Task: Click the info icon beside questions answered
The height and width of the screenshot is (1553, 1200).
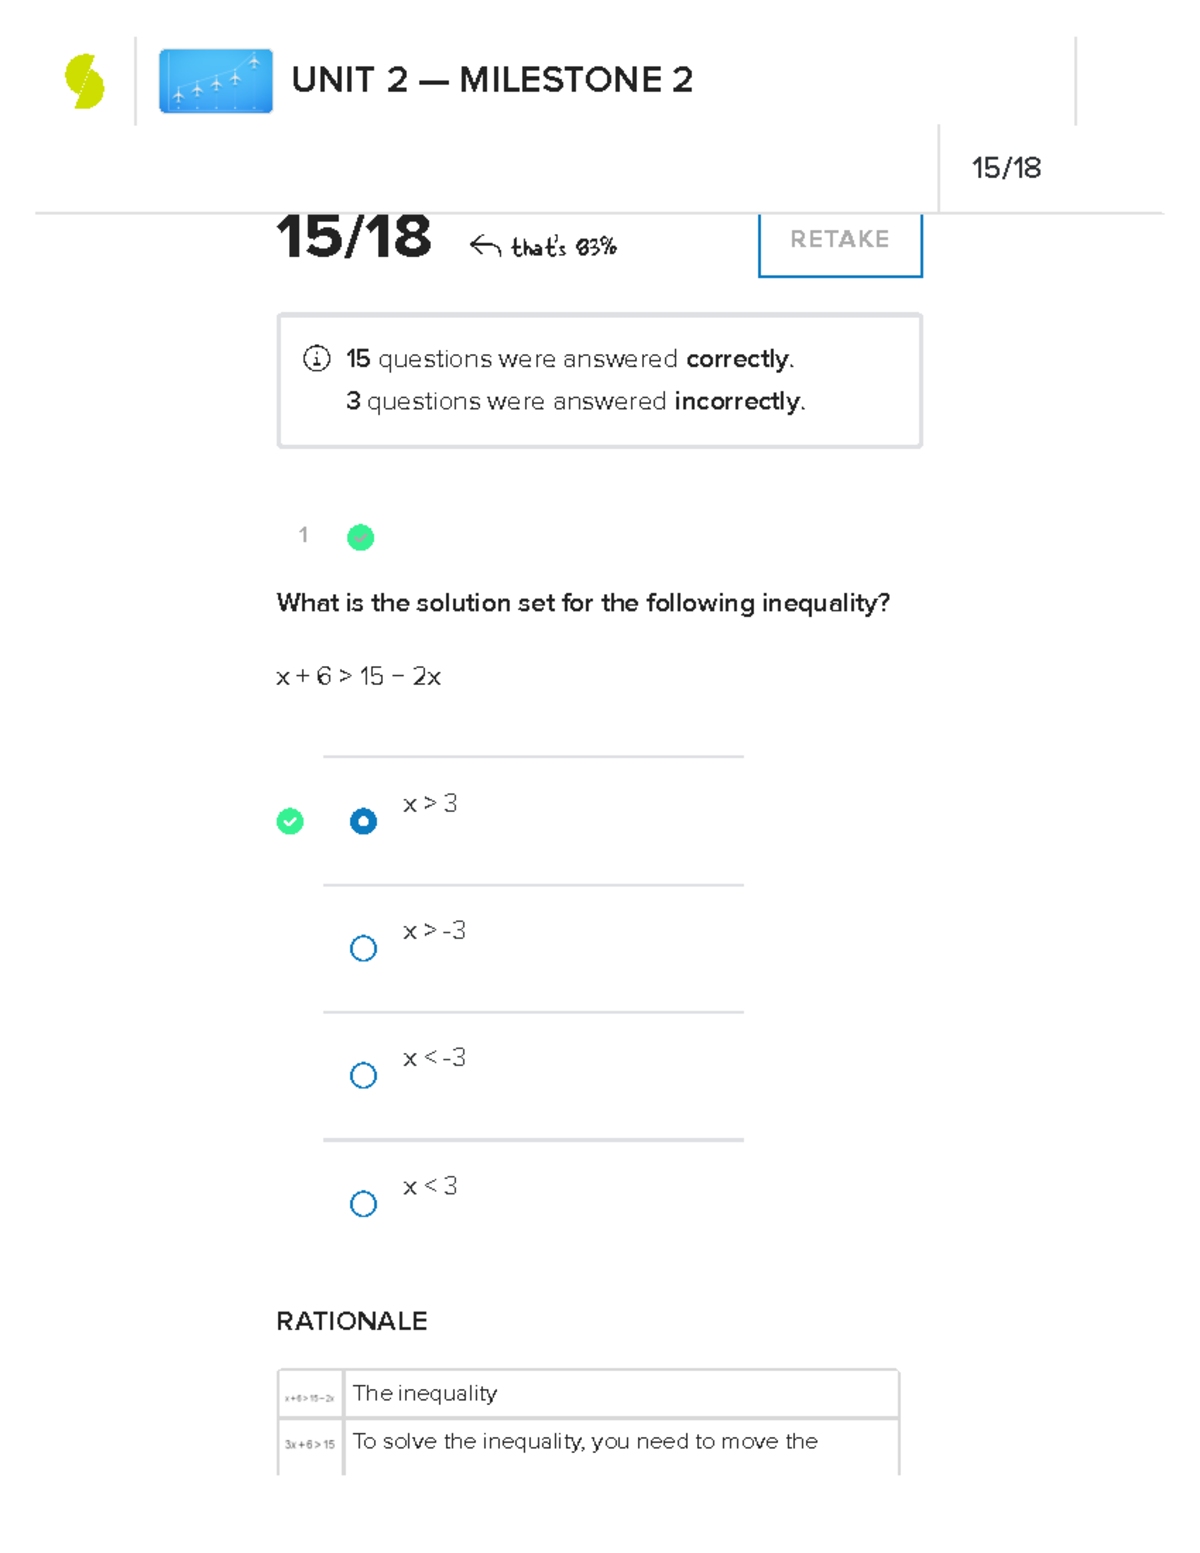Action: (316, 358)
